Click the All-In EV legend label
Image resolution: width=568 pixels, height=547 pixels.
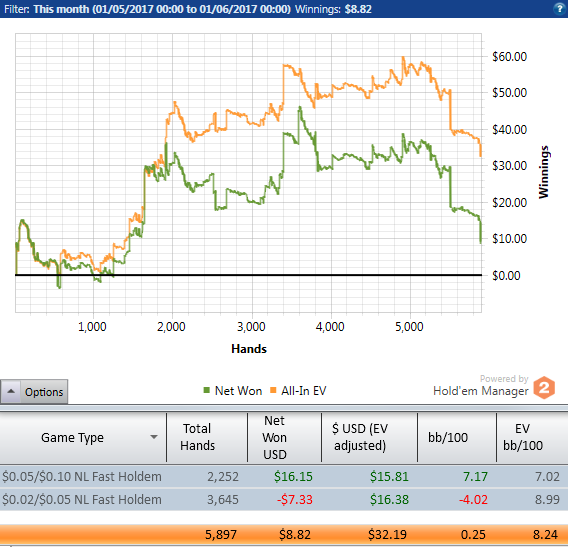coord(304,391)
